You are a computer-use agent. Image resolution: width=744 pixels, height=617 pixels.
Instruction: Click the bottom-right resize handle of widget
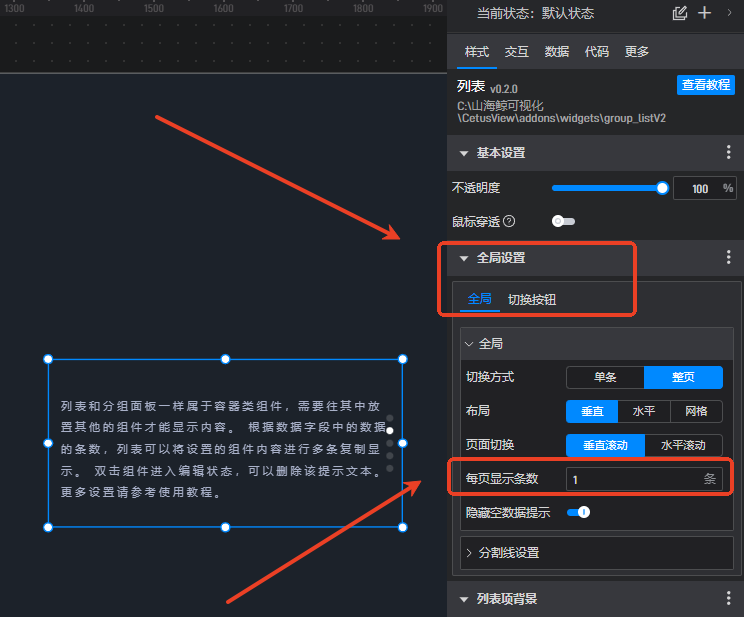402,527
